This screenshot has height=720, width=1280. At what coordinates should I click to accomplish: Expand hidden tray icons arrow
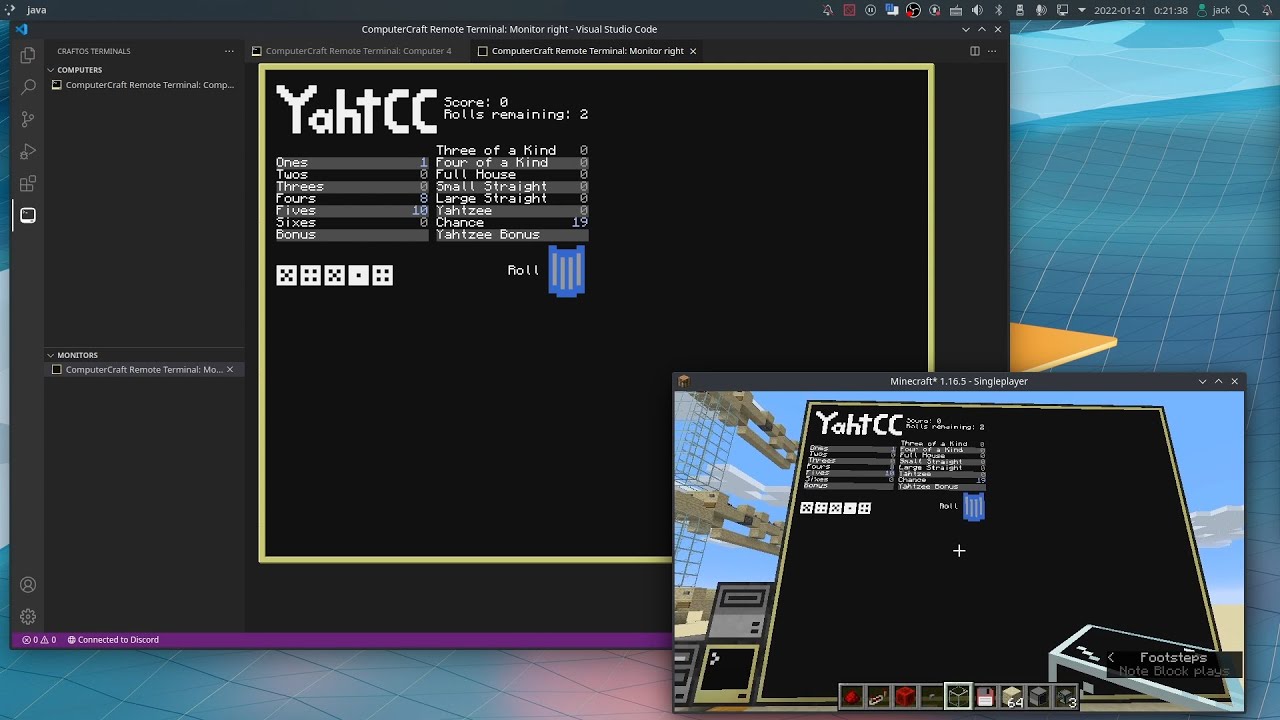1081,10
